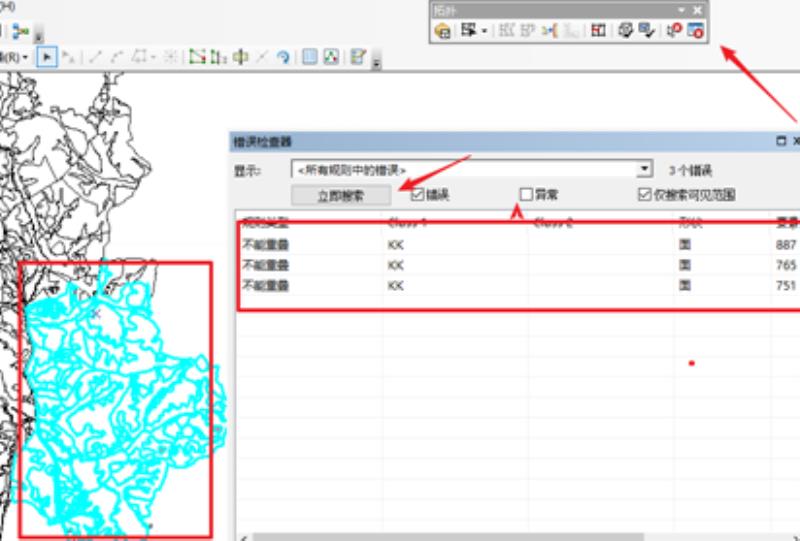Click the horizontal scrollbar in Error Inspector
The image size is (800, 541).
click(449, 537)
